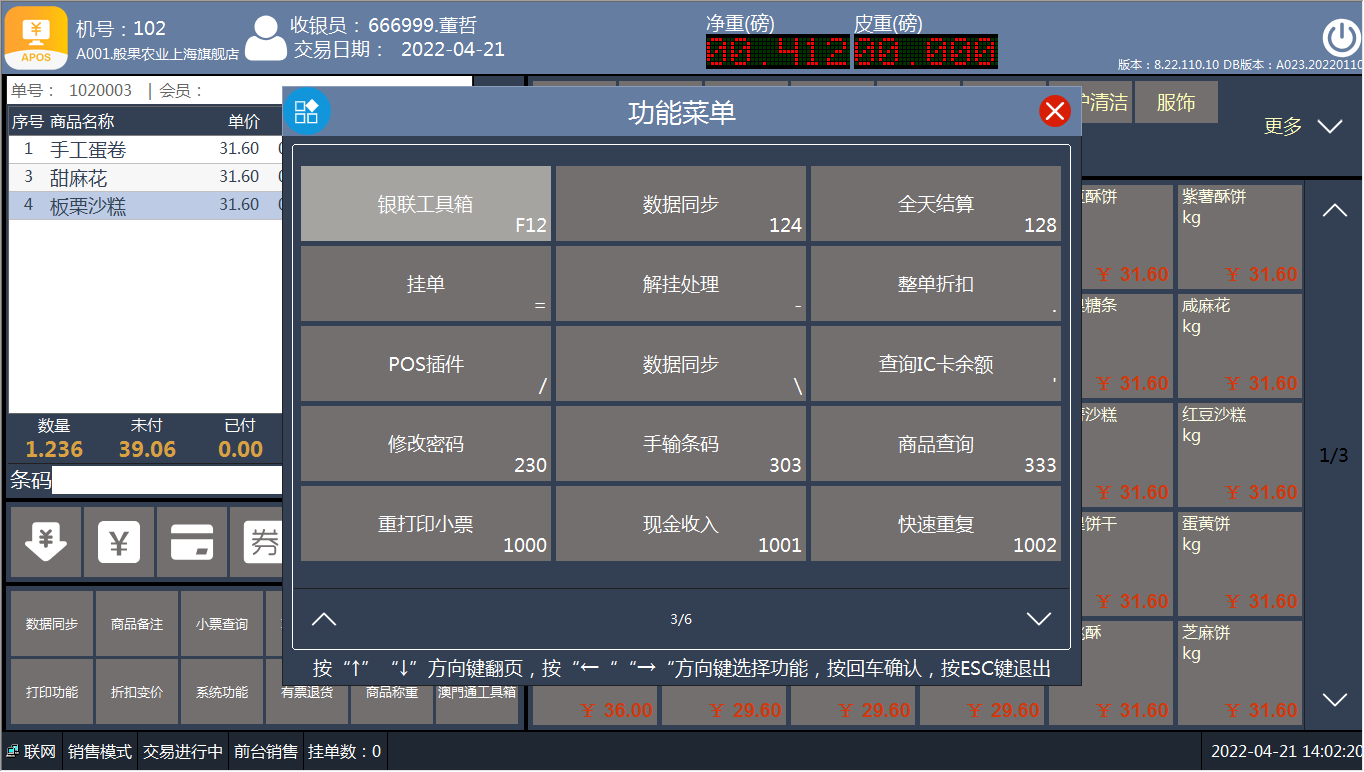Open 系统功能 shortcut button
Viewport: 1364px width, 772px height.
tap(222, 692)
